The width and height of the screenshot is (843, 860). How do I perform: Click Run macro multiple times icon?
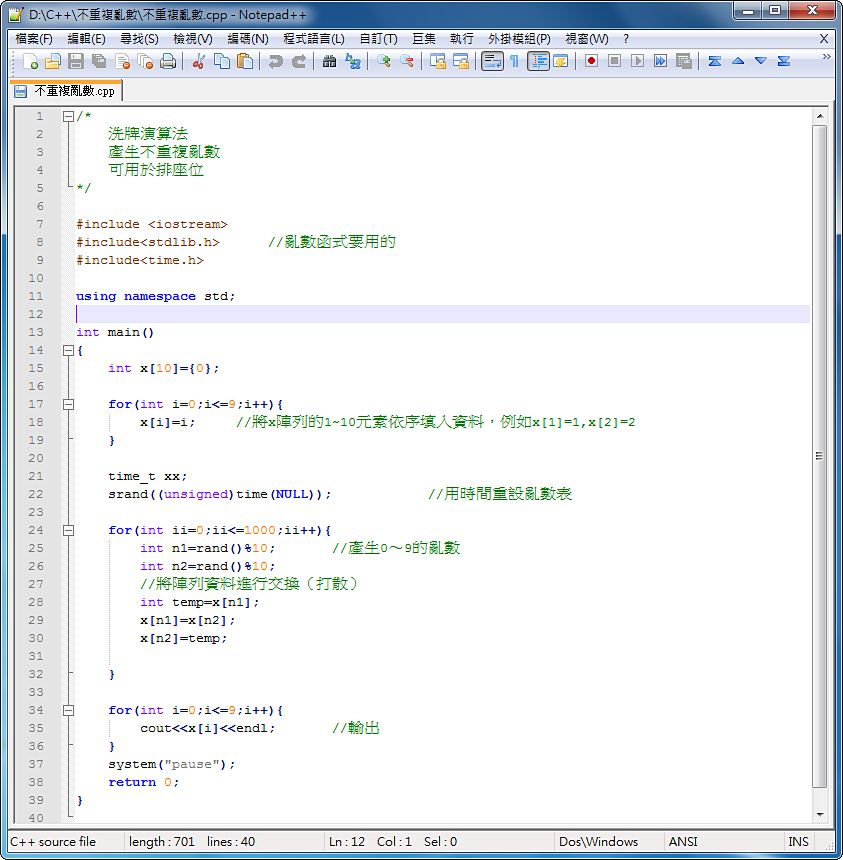(x=660, y=61)
